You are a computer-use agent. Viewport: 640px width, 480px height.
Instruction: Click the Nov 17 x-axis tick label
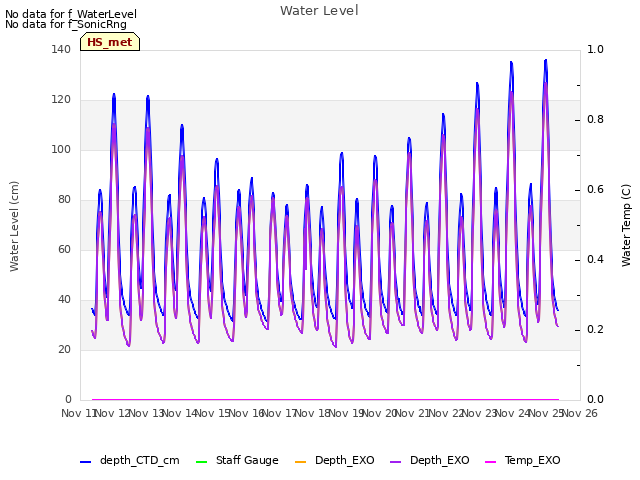278,413
